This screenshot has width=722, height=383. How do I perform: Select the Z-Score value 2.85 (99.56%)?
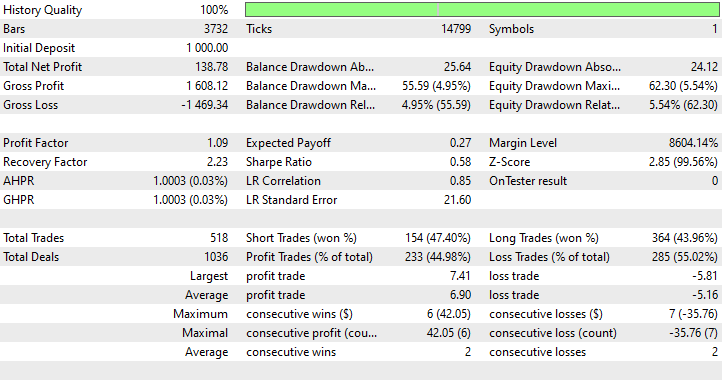(x=683, y=162)
